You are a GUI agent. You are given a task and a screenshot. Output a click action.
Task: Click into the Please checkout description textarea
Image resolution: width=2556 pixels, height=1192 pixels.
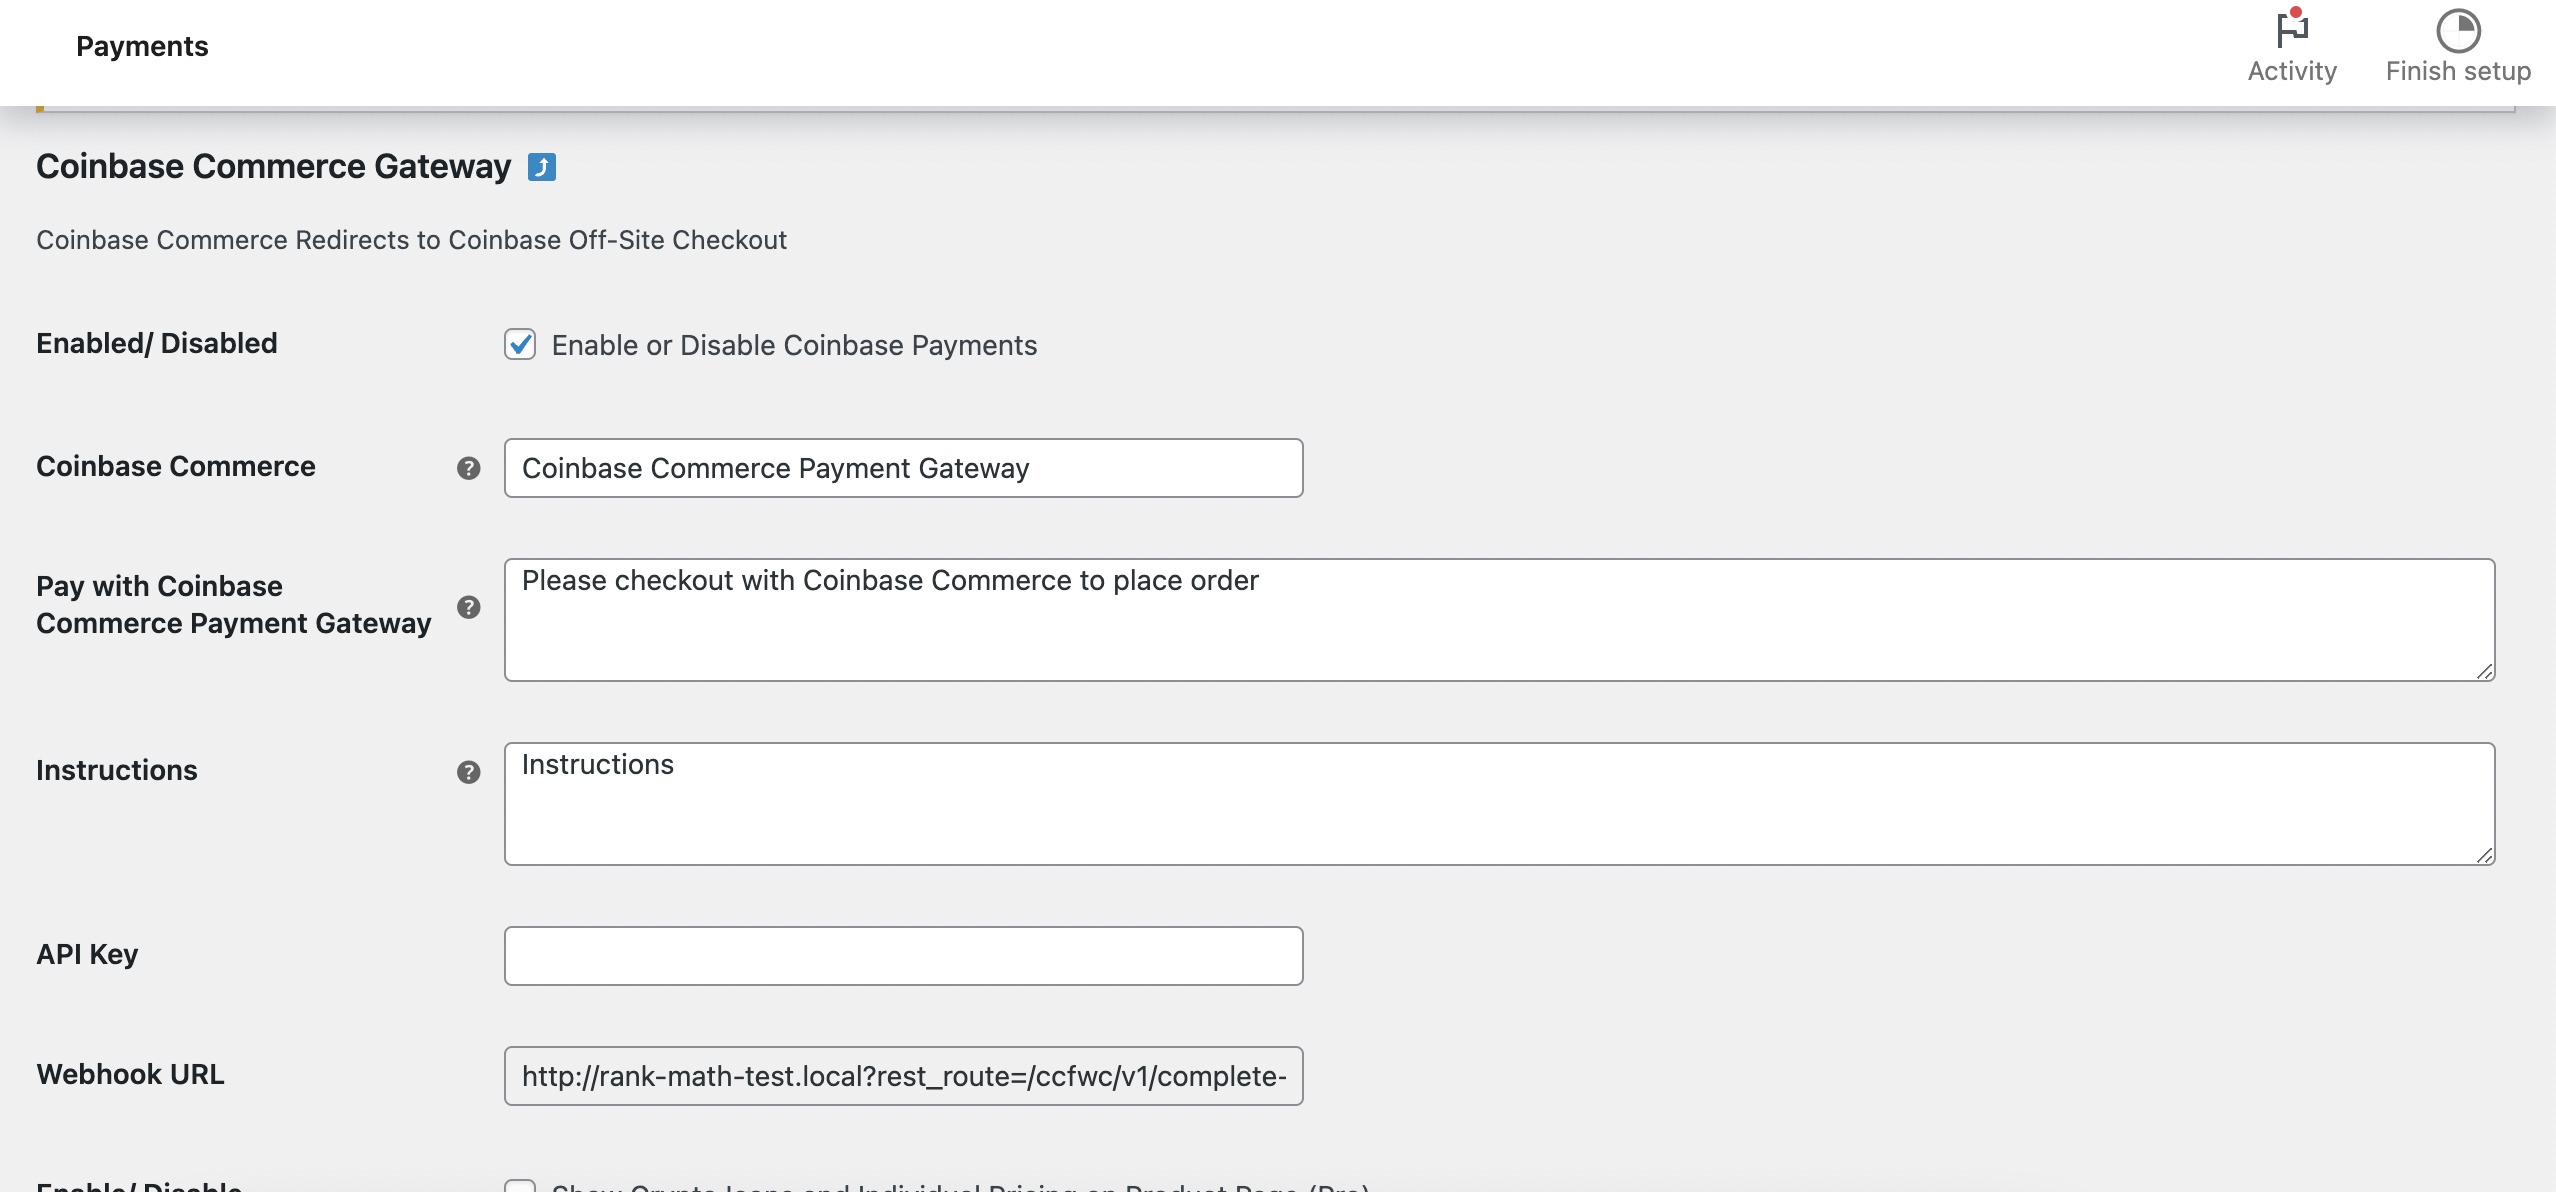[x=1499, y=620]
